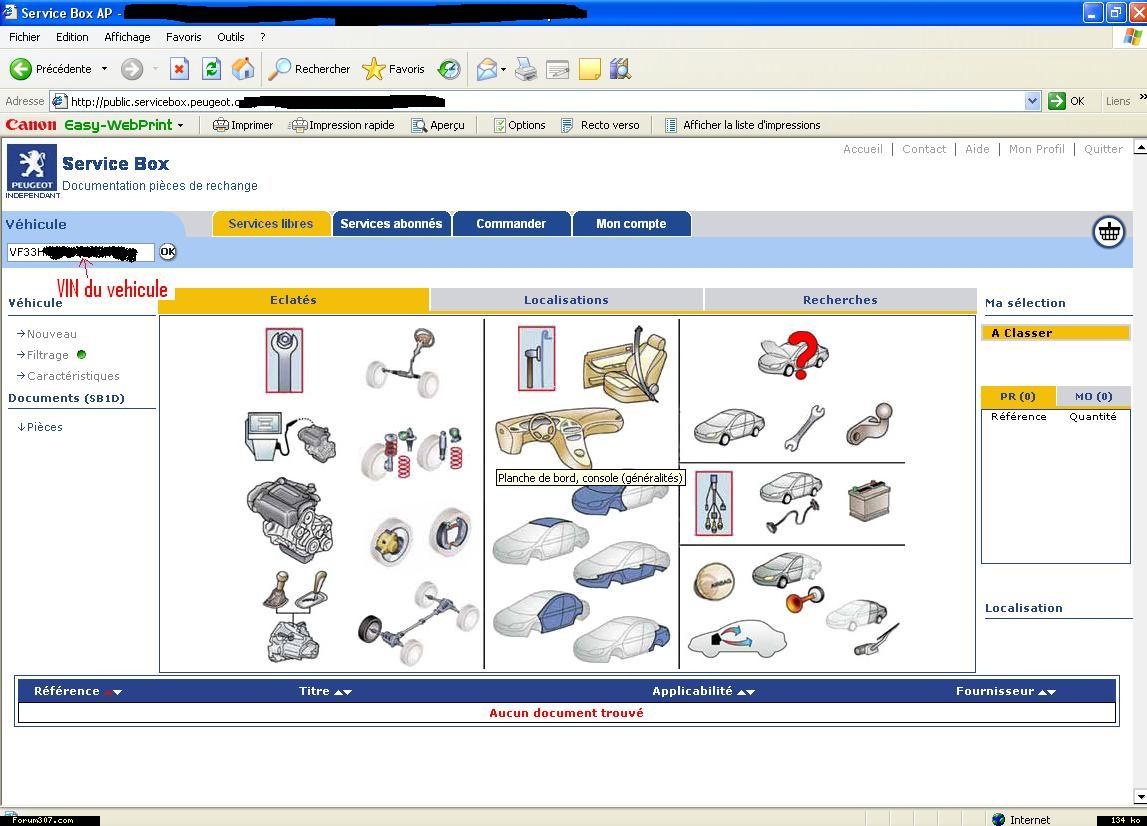Select the suspension springs and shocks icon
1147x826 pixels.
tap(412, 453)
